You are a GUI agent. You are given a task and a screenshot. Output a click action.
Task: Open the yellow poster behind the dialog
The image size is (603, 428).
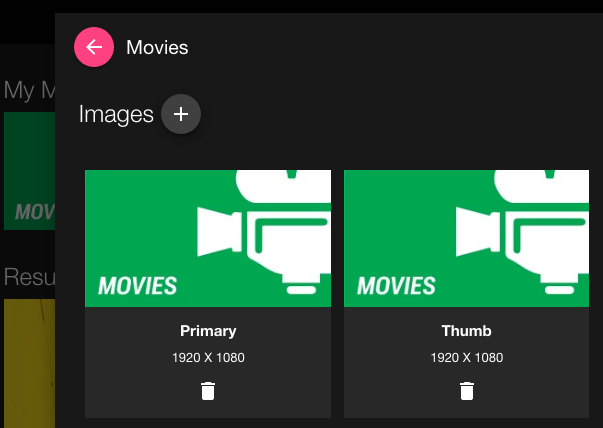click(x=29, y=363)
